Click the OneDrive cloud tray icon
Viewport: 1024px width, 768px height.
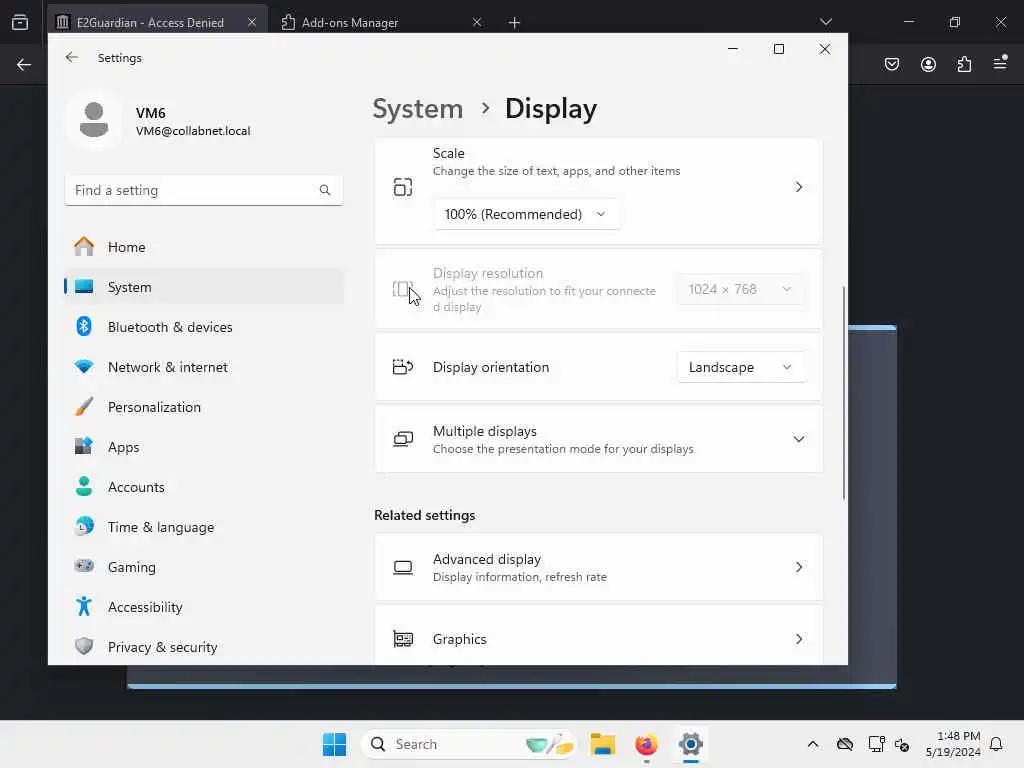click(x=845, y=744)
